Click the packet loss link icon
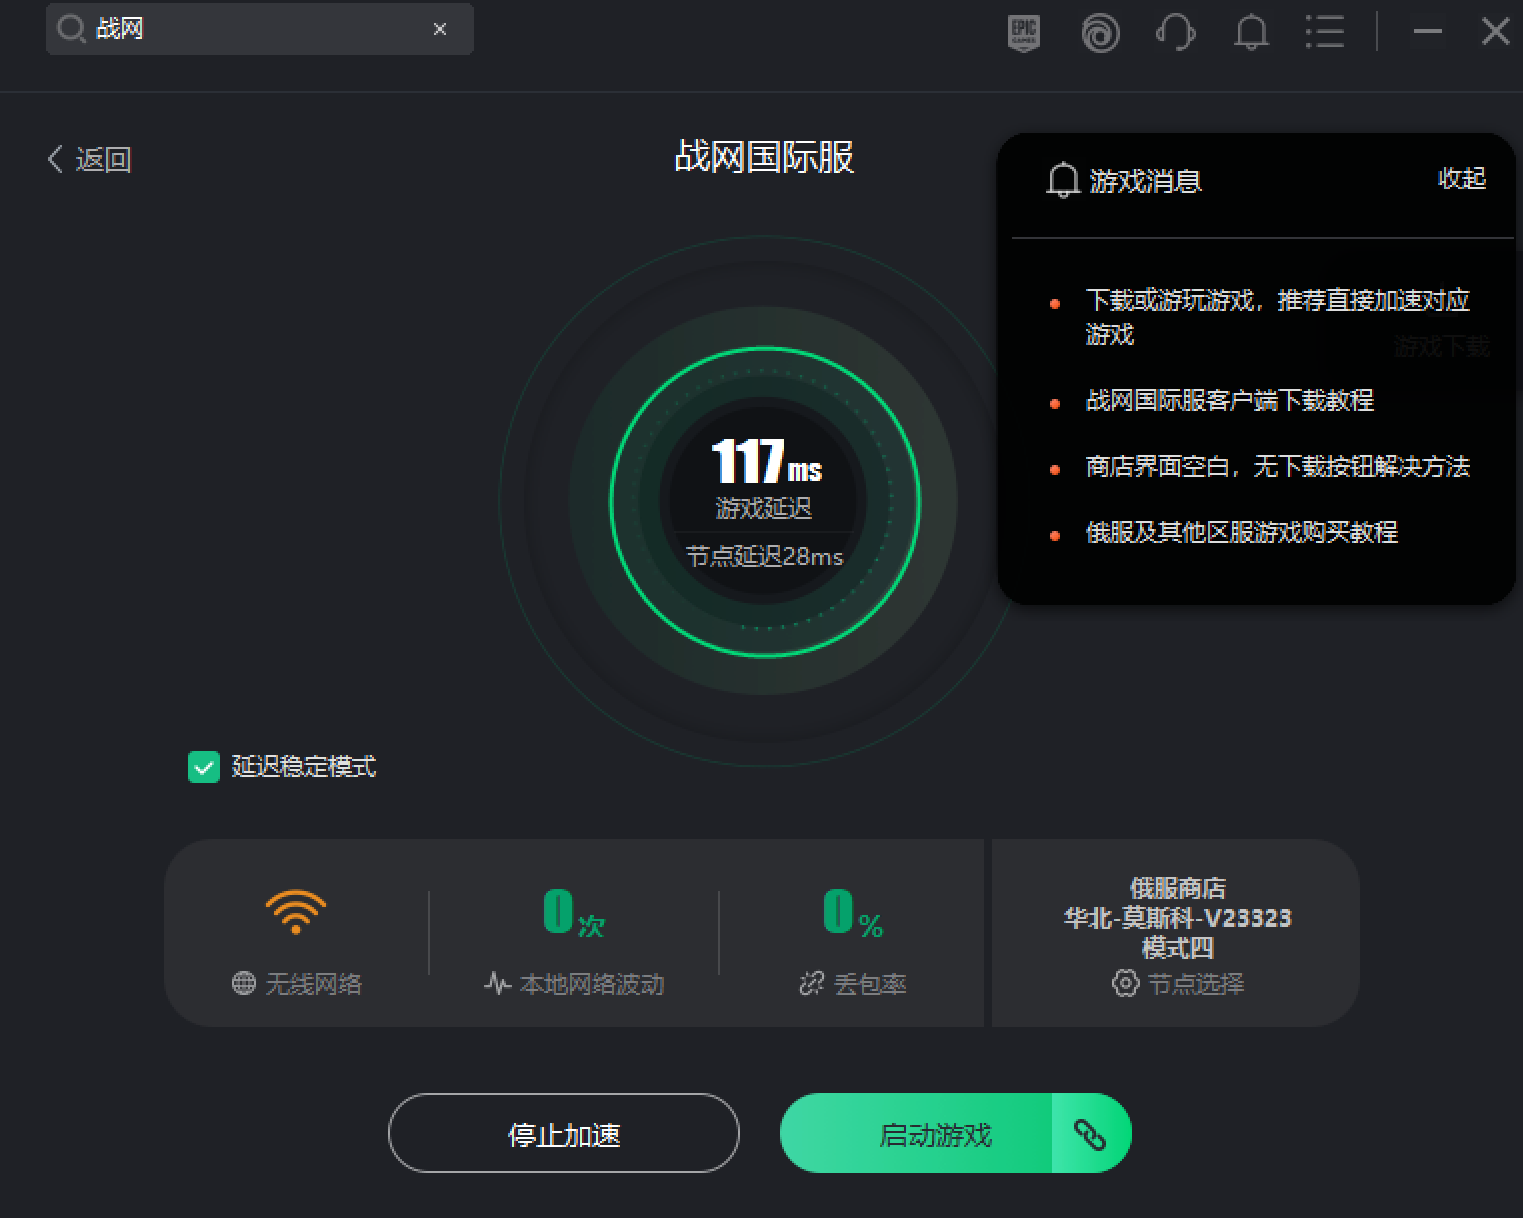The height and width of the screenshot is (1218, 1523). pyautogui.click(x=812, y=984)
